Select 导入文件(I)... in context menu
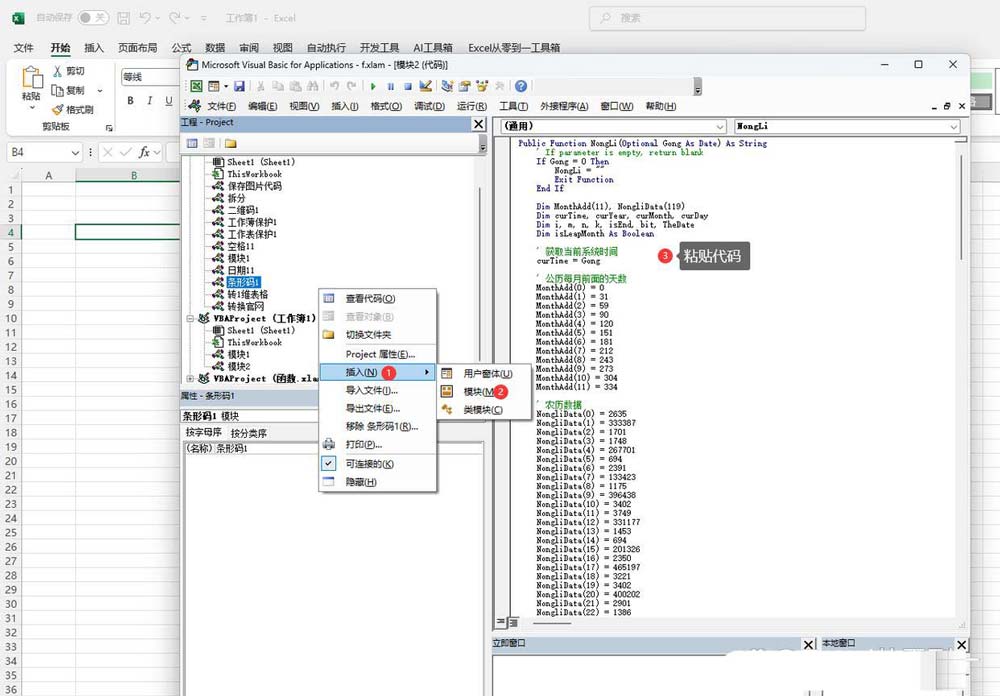This screenshot has height=696, width=1000. (x=378, y=390)
